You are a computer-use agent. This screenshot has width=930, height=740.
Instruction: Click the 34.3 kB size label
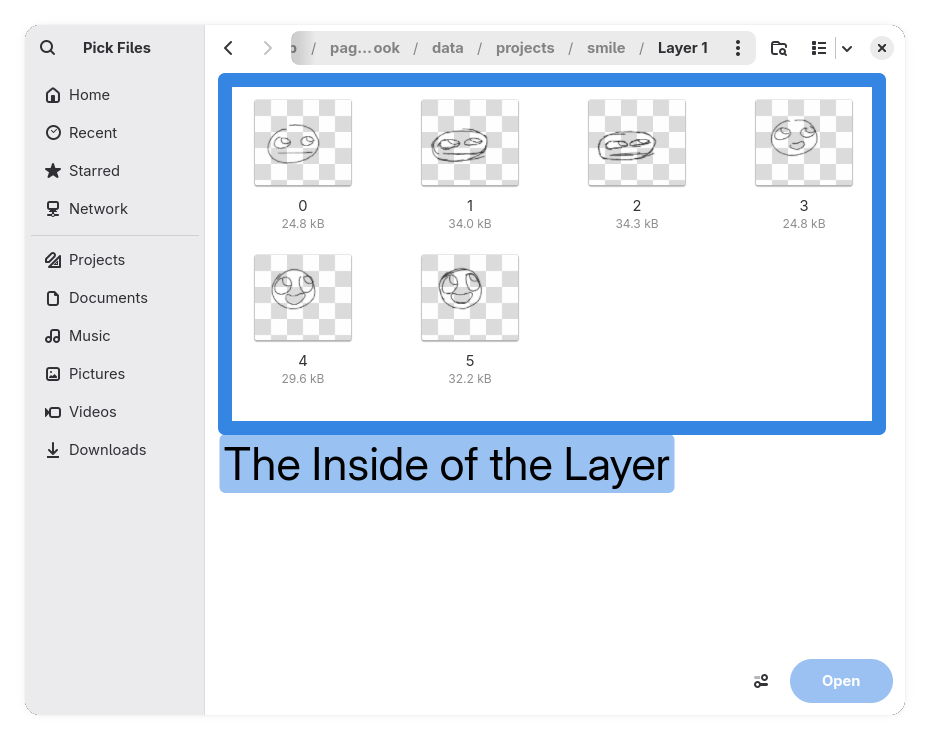(x=637, y=224)
